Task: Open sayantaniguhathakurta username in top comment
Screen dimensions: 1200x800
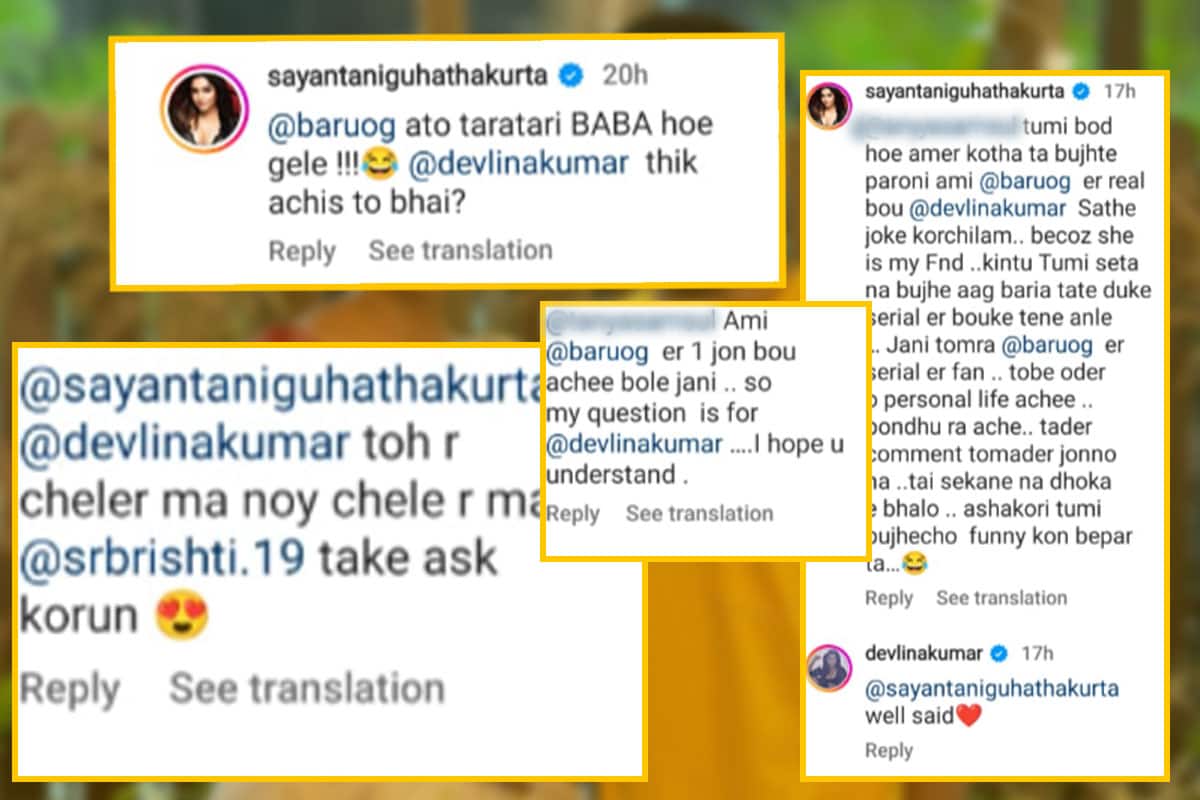Action: (411, 75)
